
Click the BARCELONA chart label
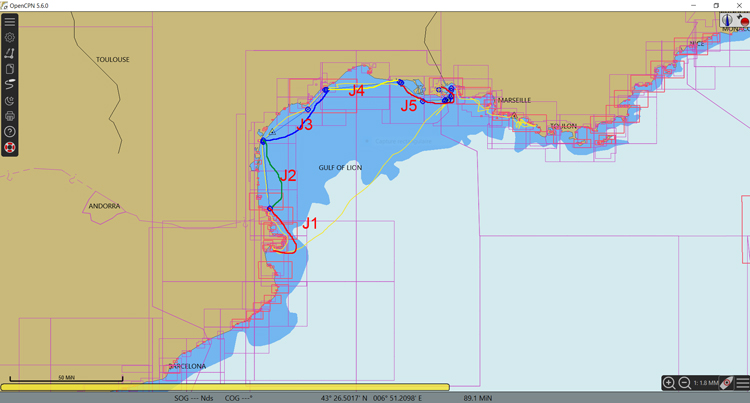click(187, 366)
